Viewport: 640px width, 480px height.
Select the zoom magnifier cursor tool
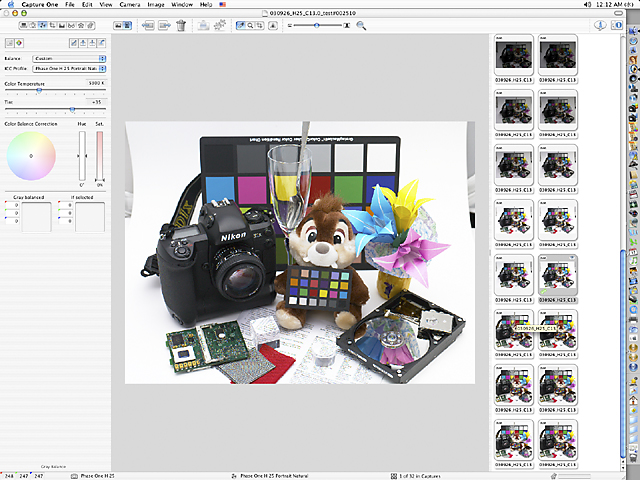click(x=250, y=25)
